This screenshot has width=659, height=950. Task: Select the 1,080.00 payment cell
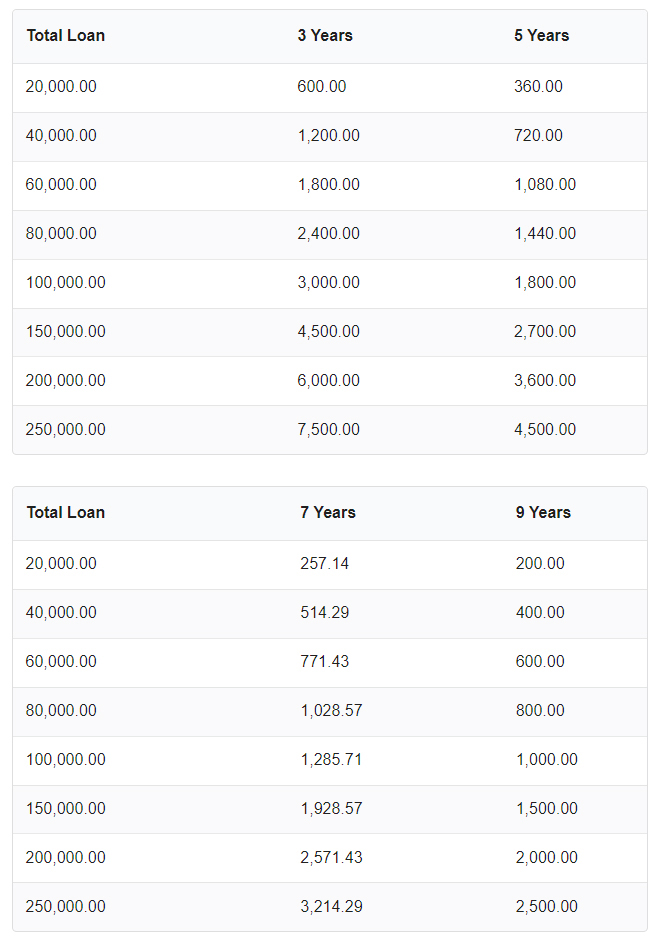coord(545,184)
